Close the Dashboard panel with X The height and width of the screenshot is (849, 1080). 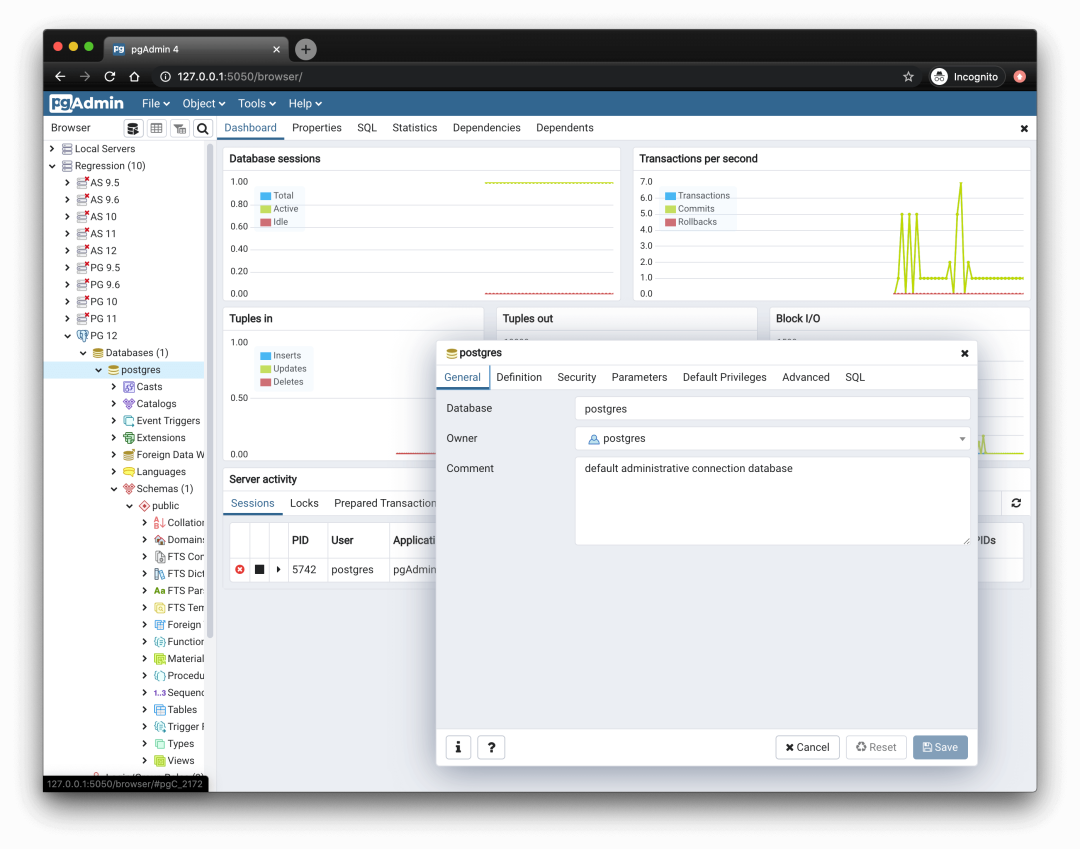(x=1024, y=129)
